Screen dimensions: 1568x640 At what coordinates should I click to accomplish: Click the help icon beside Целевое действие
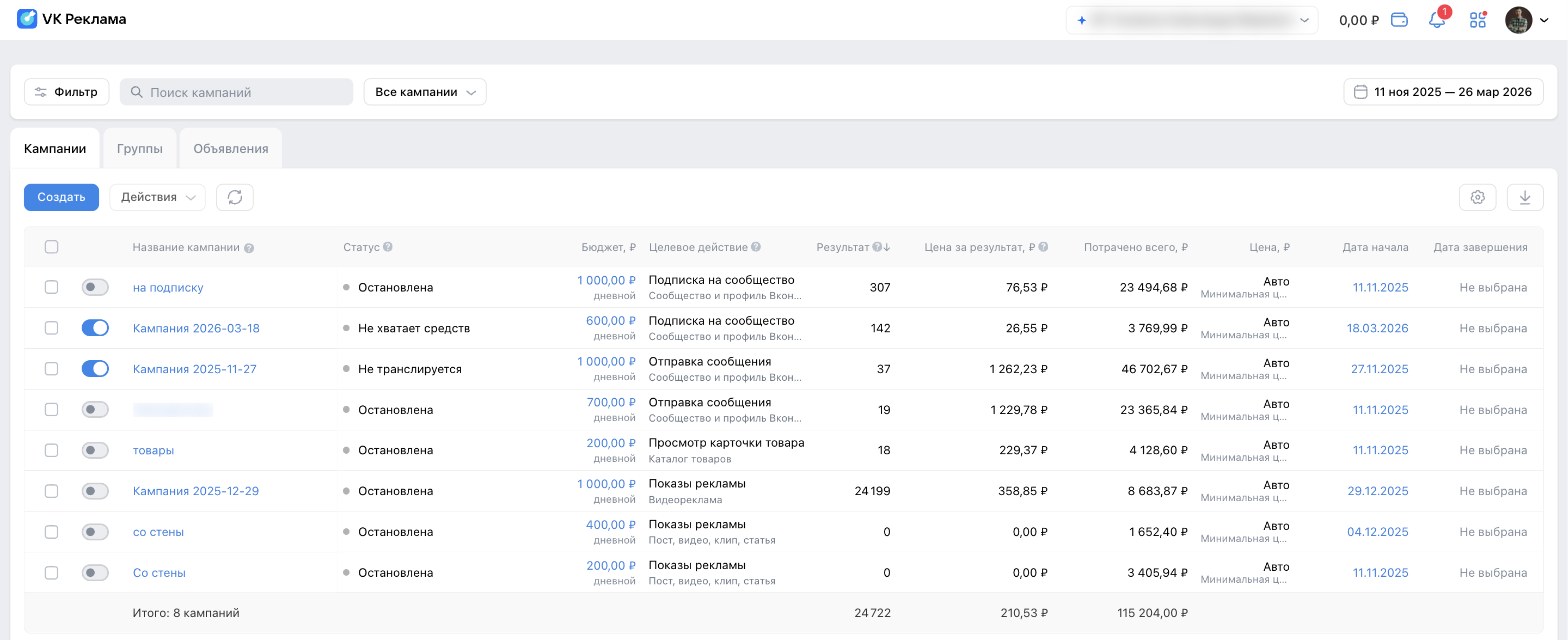tap(756, 247)
